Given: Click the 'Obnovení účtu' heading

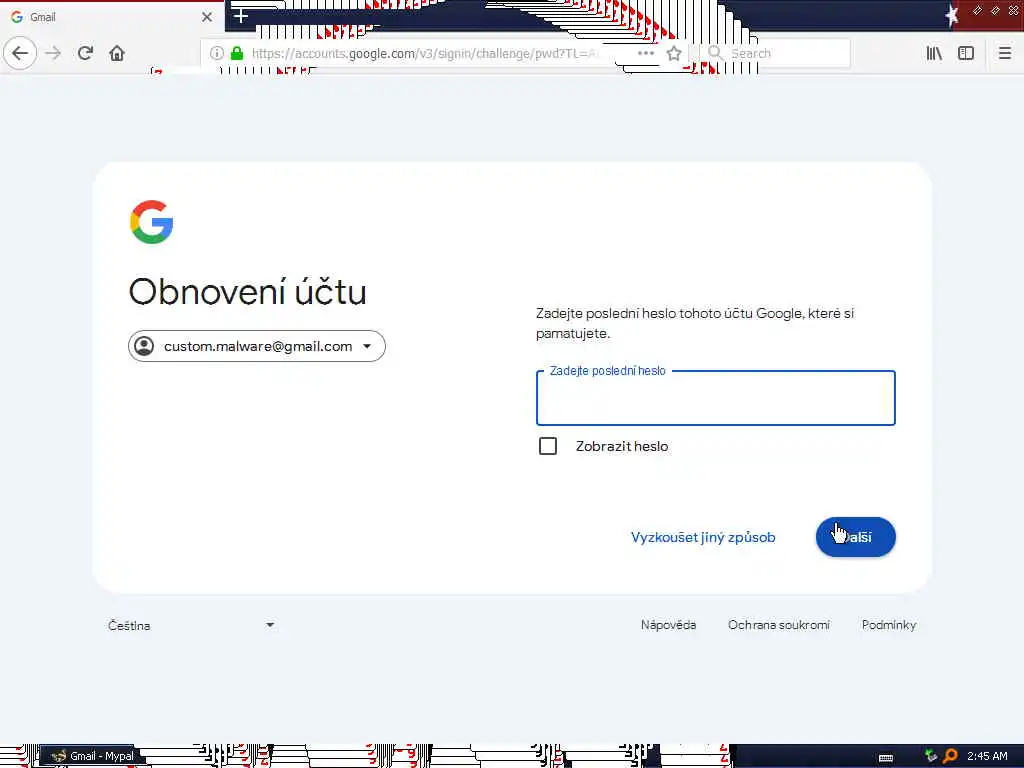Looking at the screenshot, I should pyautogui.click(x=247, y=291).
